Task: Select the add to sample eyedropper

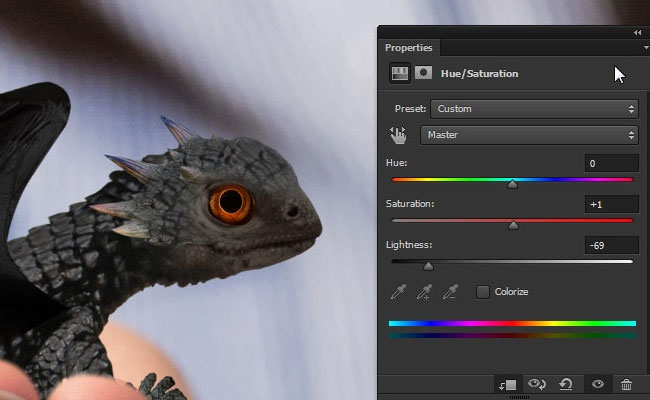Action: pos(424,292)
